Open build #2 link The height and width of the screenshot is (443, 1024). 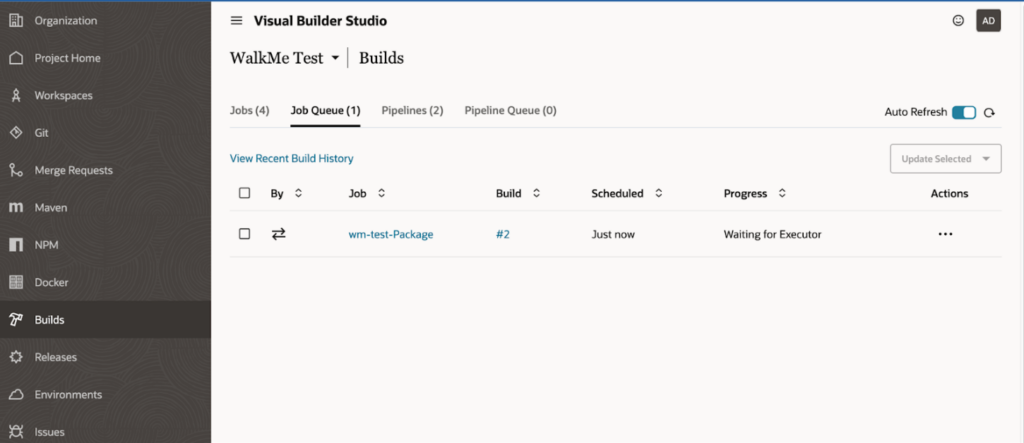tap(503, 234)
